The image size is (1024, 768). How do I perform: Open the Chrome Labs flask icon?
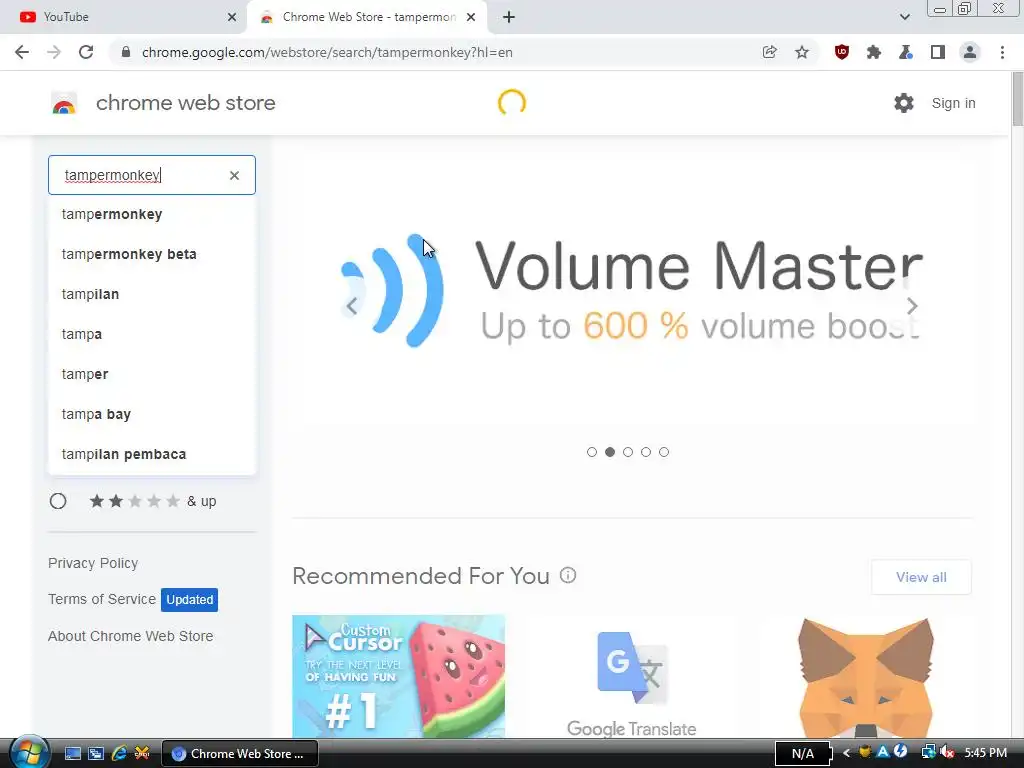coord(906,52)
